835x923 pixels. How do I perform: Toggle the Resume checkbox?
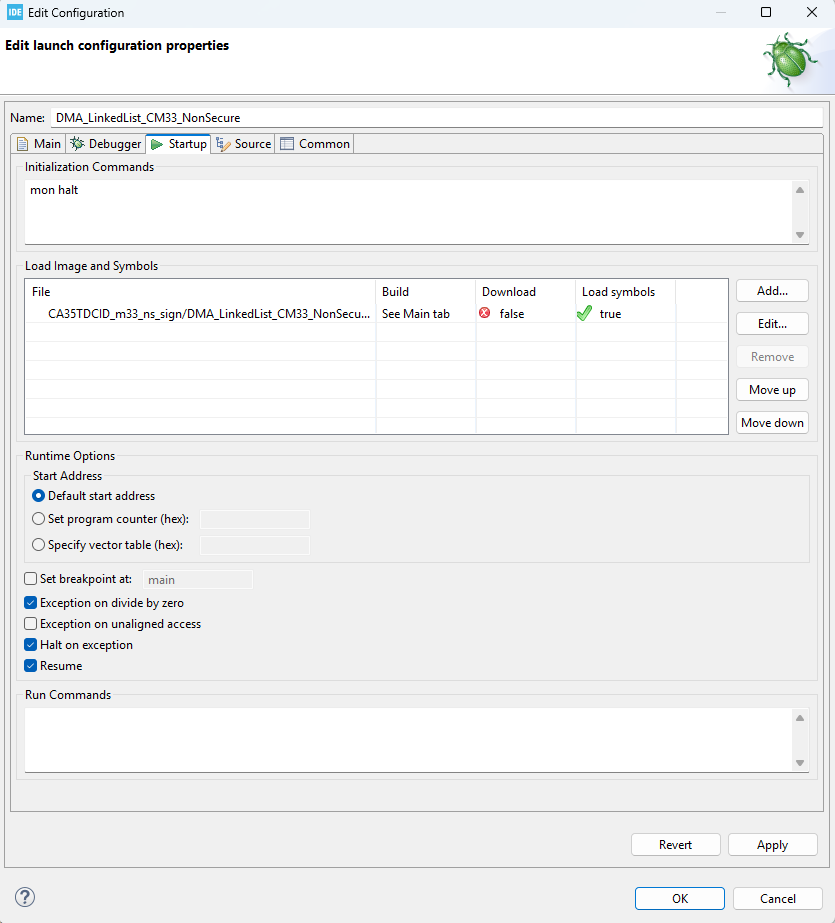(31, 666)
